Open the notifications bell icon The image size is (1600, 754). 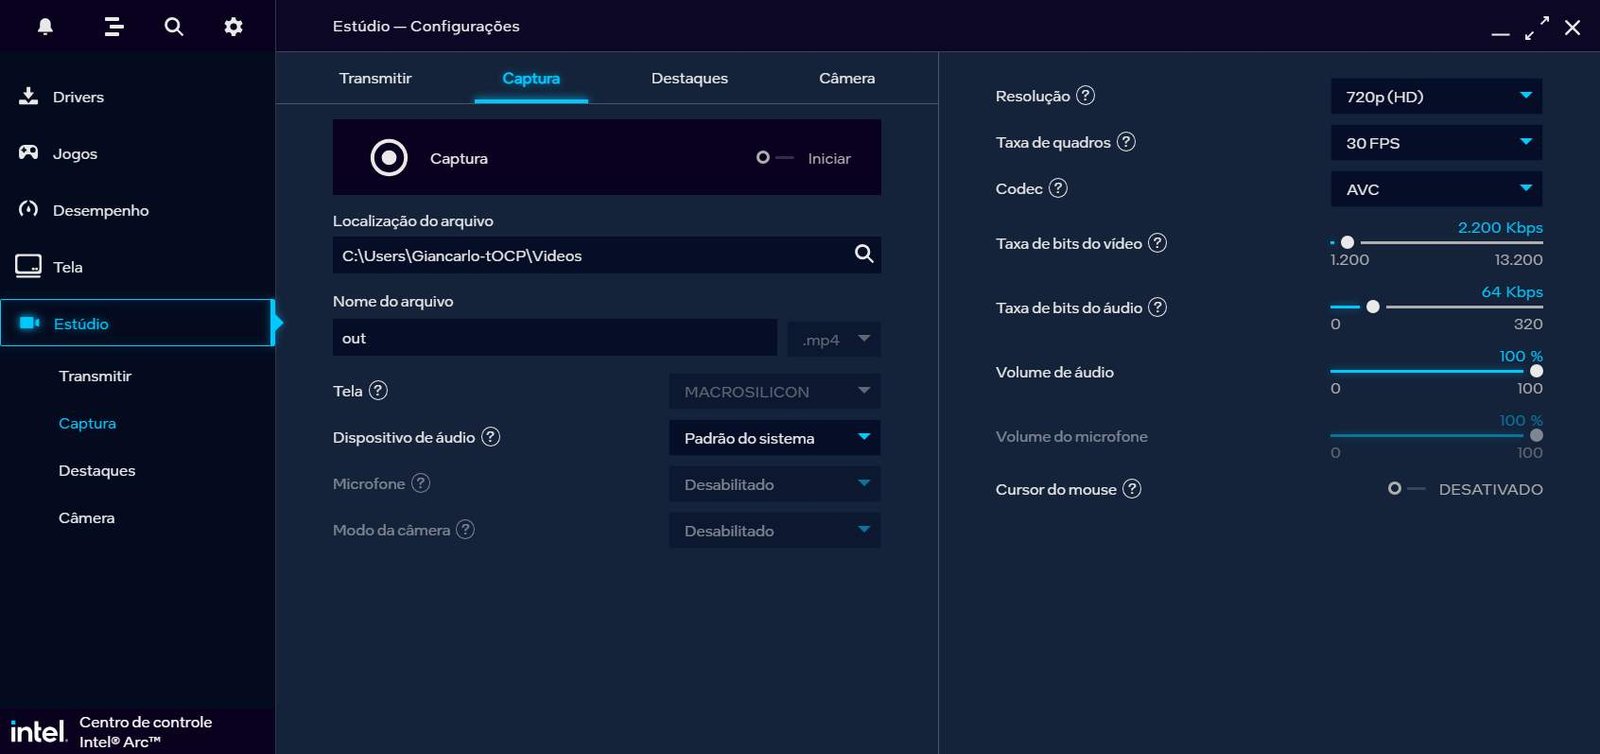click(x=45, y=27)
